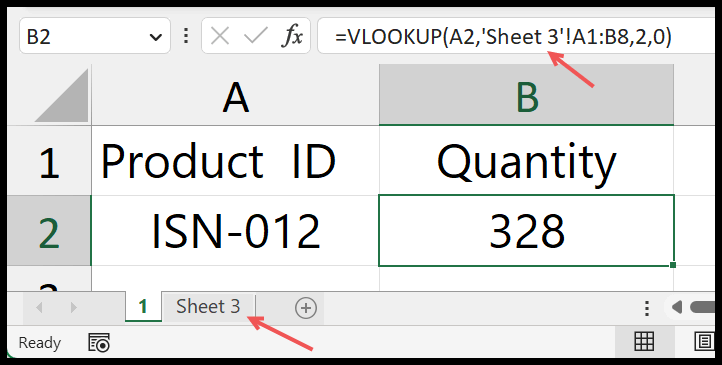722x365 pixels.
Task: Switch to the Sheet 3 tab
Action: click(208, 307)
